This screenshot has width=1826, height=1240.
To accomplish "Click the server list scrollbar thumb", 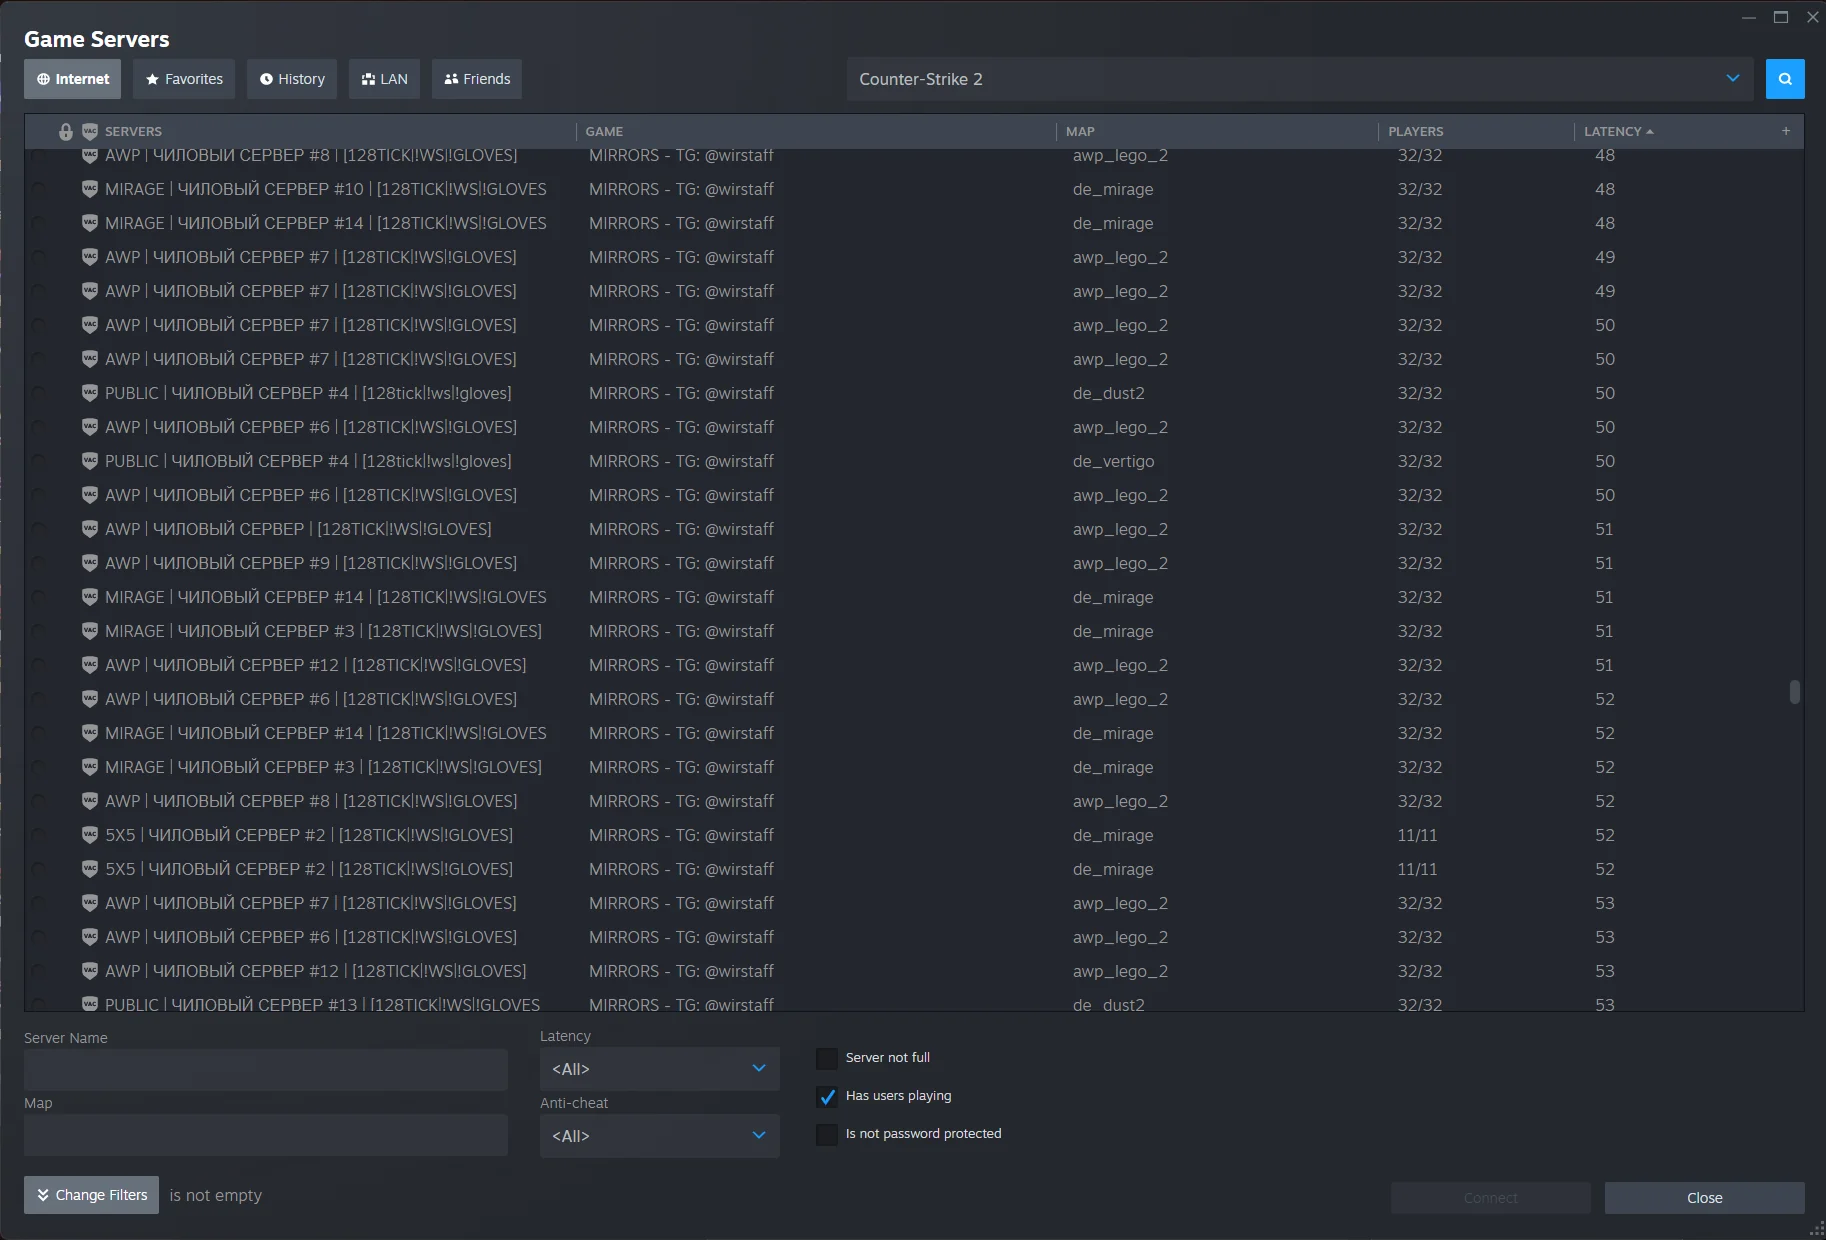I will 1795,692.
